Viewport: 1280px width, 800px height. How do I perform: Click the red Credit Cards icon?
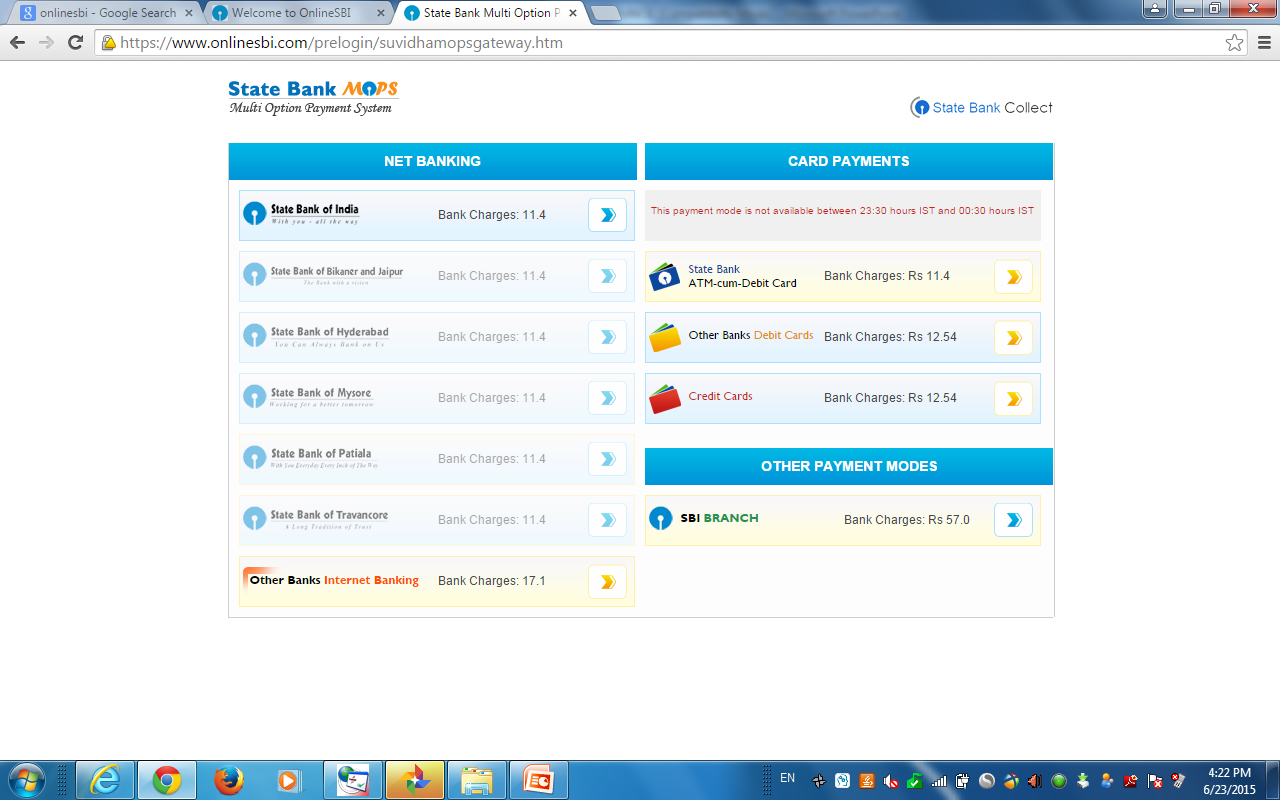[664, 399]
